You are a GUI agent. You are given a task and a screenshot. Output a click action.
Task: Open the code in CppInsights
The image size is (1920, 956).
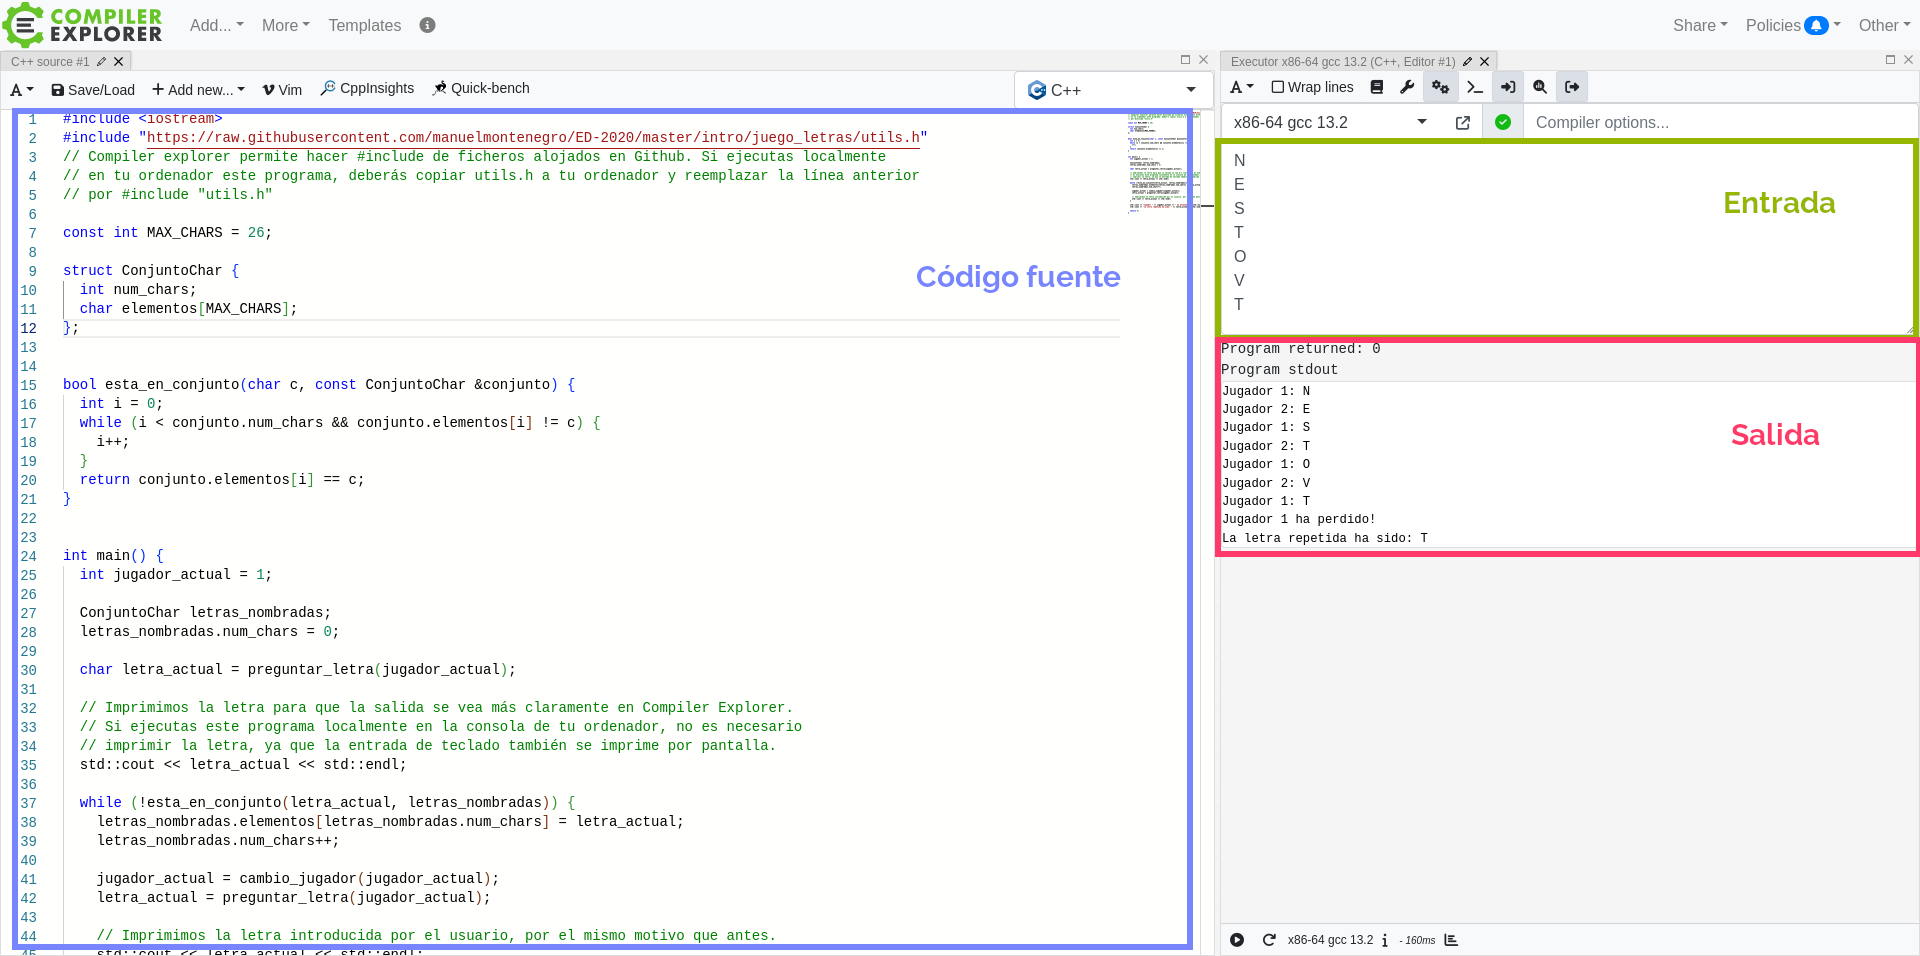coord(367,88)
